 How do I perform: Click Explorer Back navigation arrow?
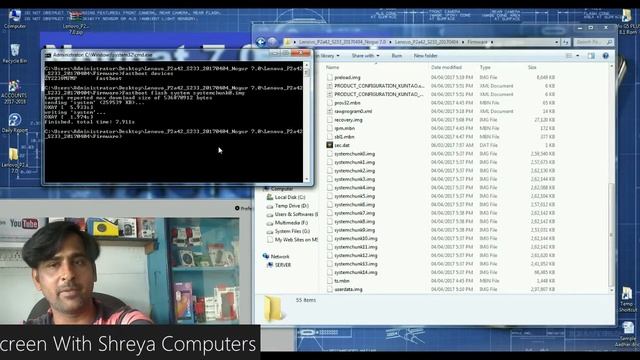(x=260, y=42)
